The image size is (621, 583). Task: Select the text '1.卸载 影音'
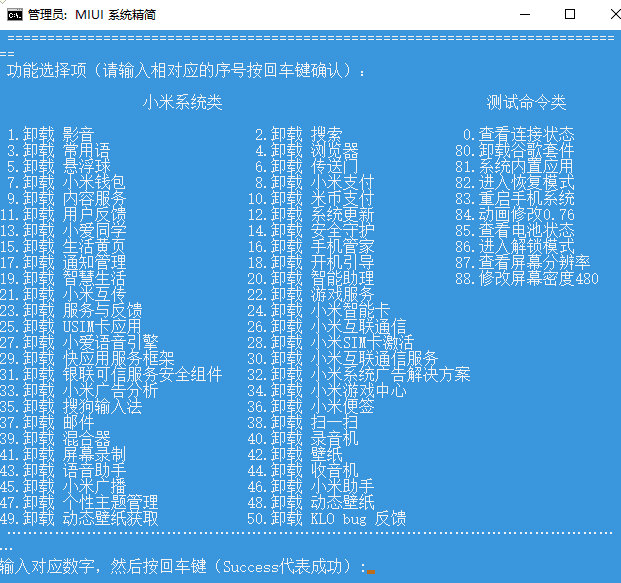click(51, 135)
